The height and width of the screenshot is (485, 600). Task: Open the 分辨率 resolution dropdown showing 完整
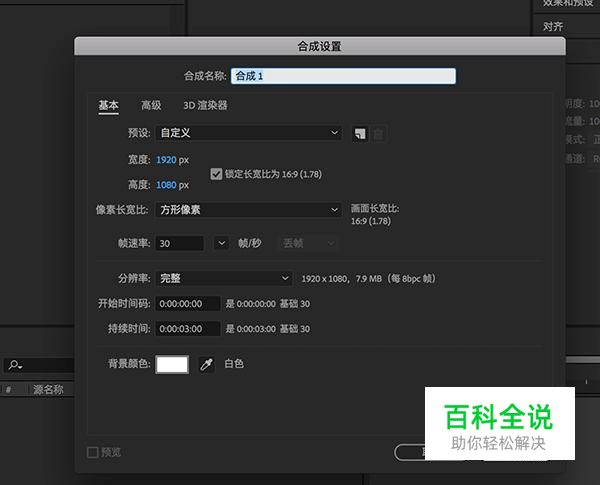(224, 278)
